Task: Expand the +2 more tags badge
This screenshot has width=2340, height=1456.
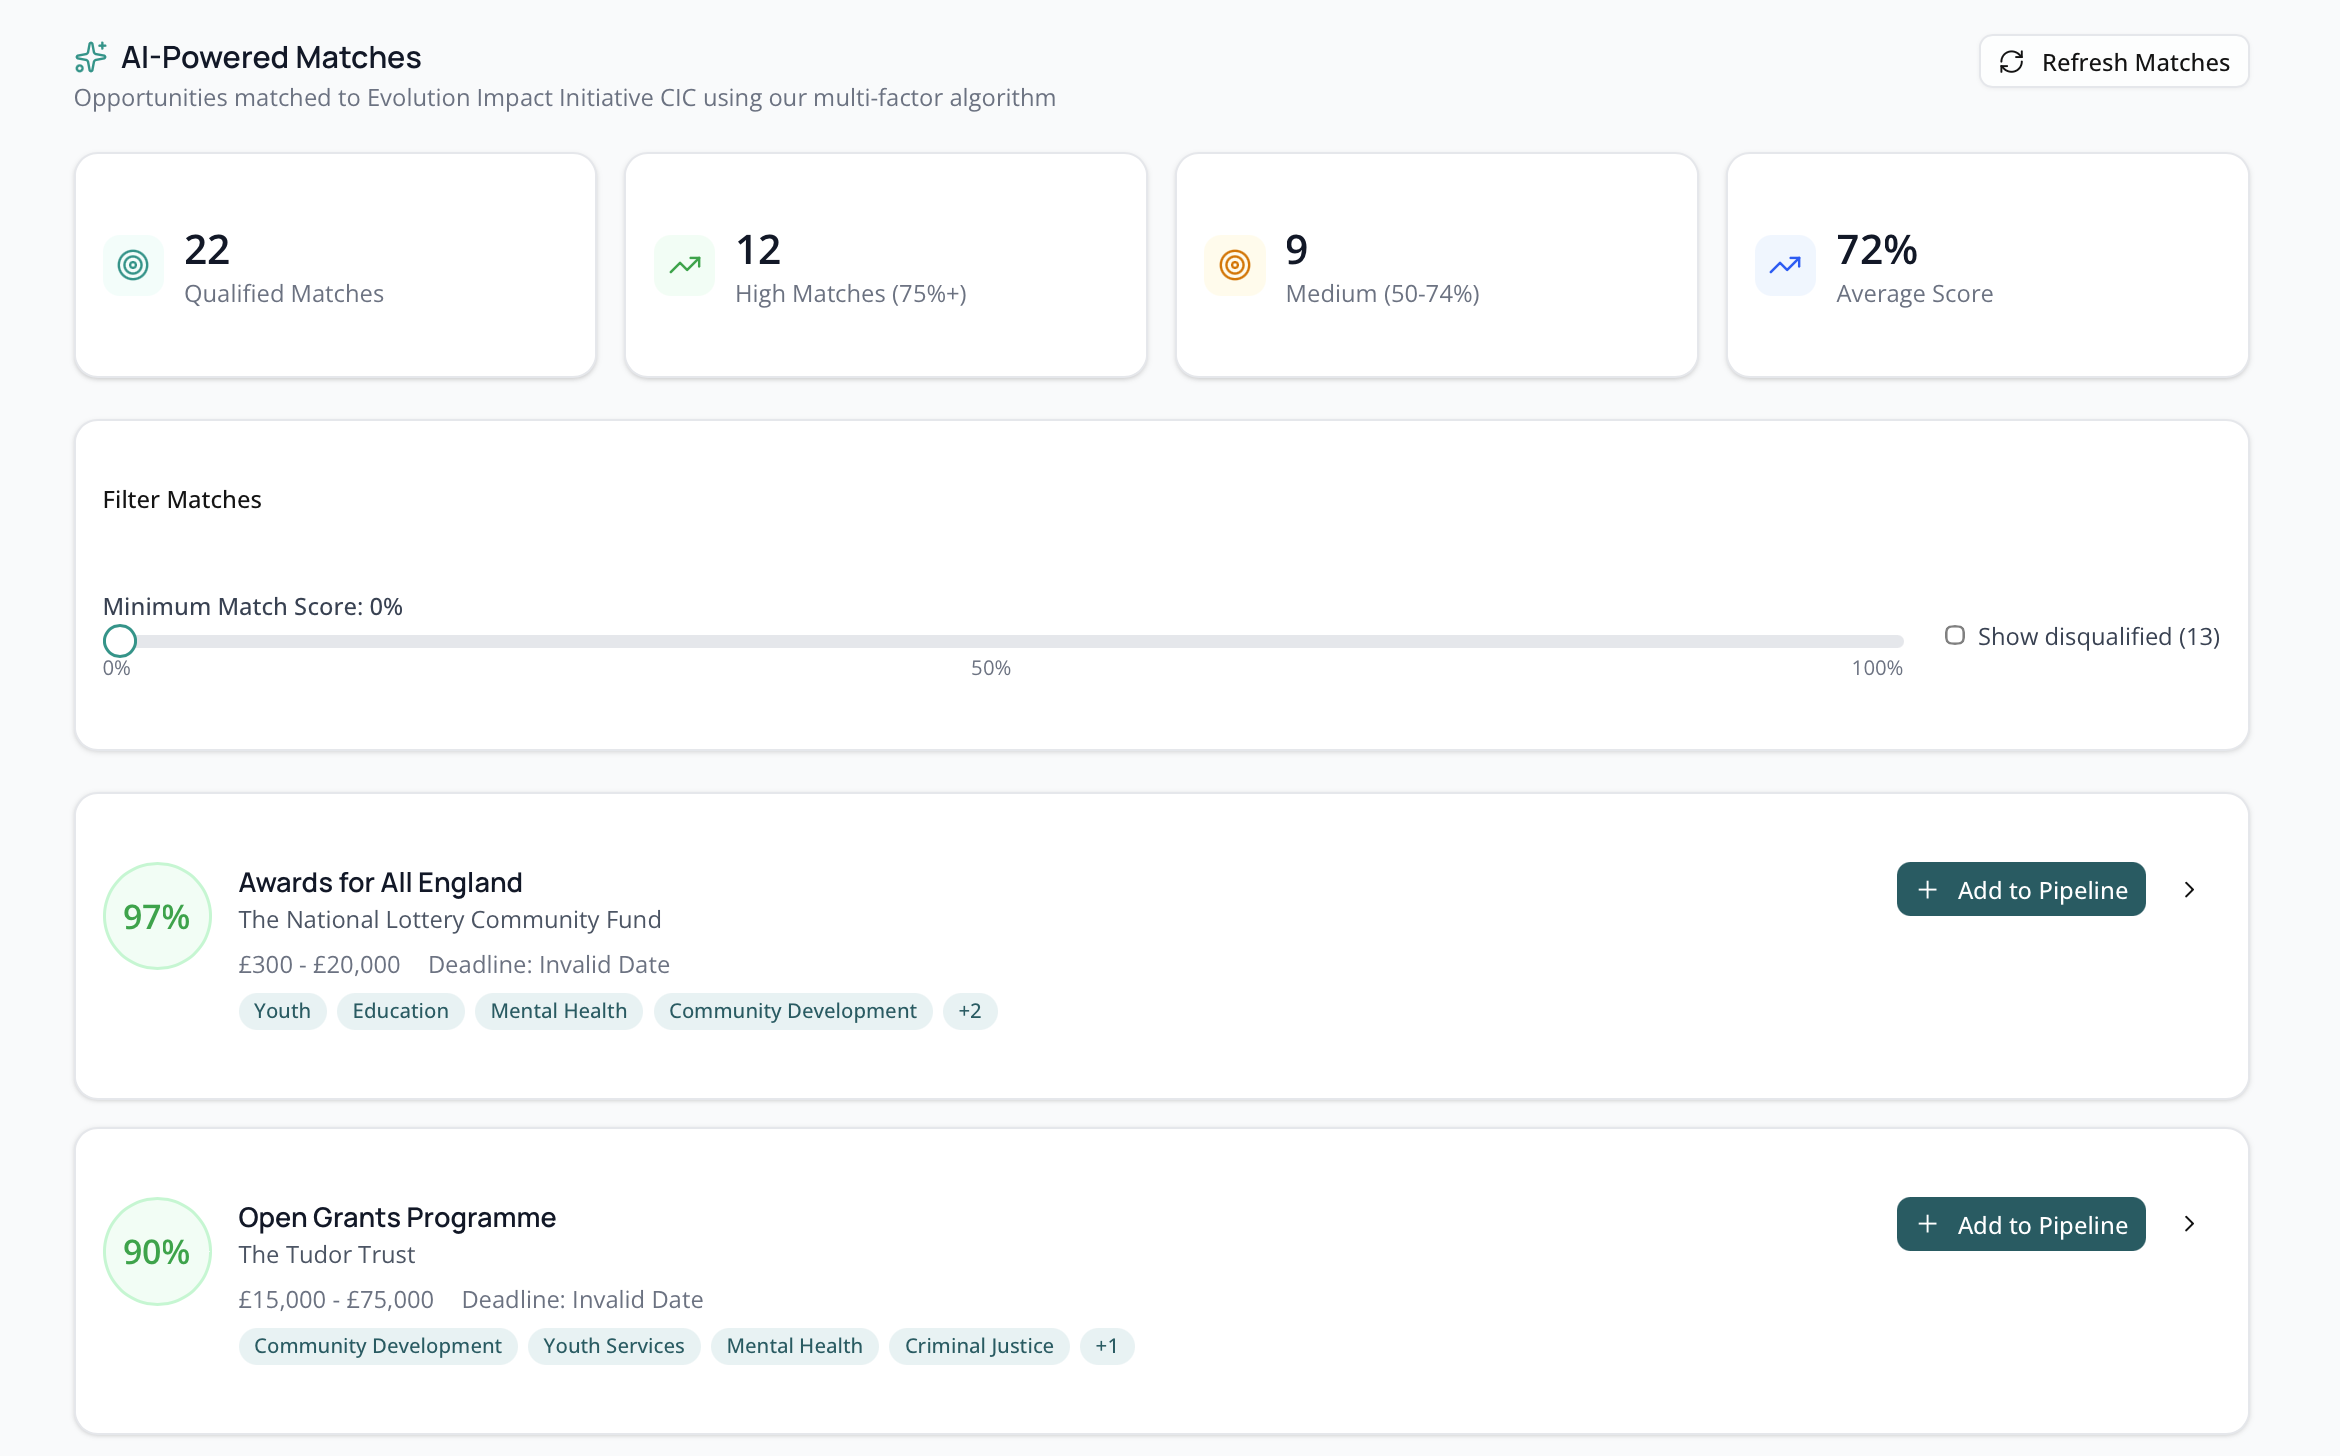Action: (x=969, y=1011)
